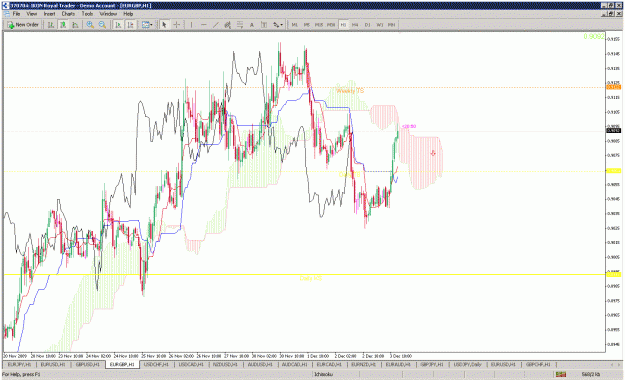Switch to the EURJPY,H1 chart tab
This screenshot has width=625, height=380.
[x=19, y=364]
